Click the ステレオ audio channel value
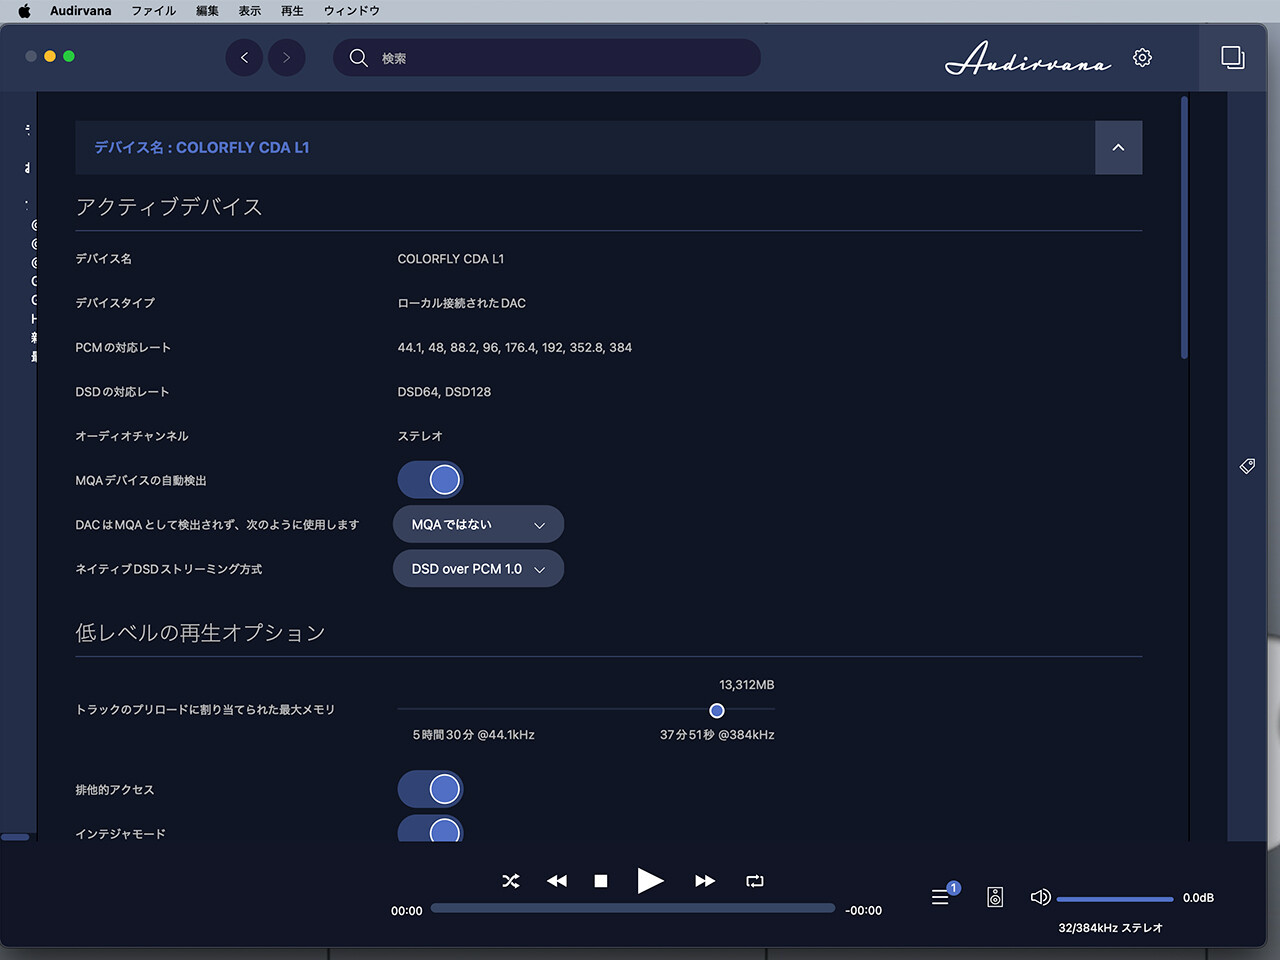 (x=420, y=436)
